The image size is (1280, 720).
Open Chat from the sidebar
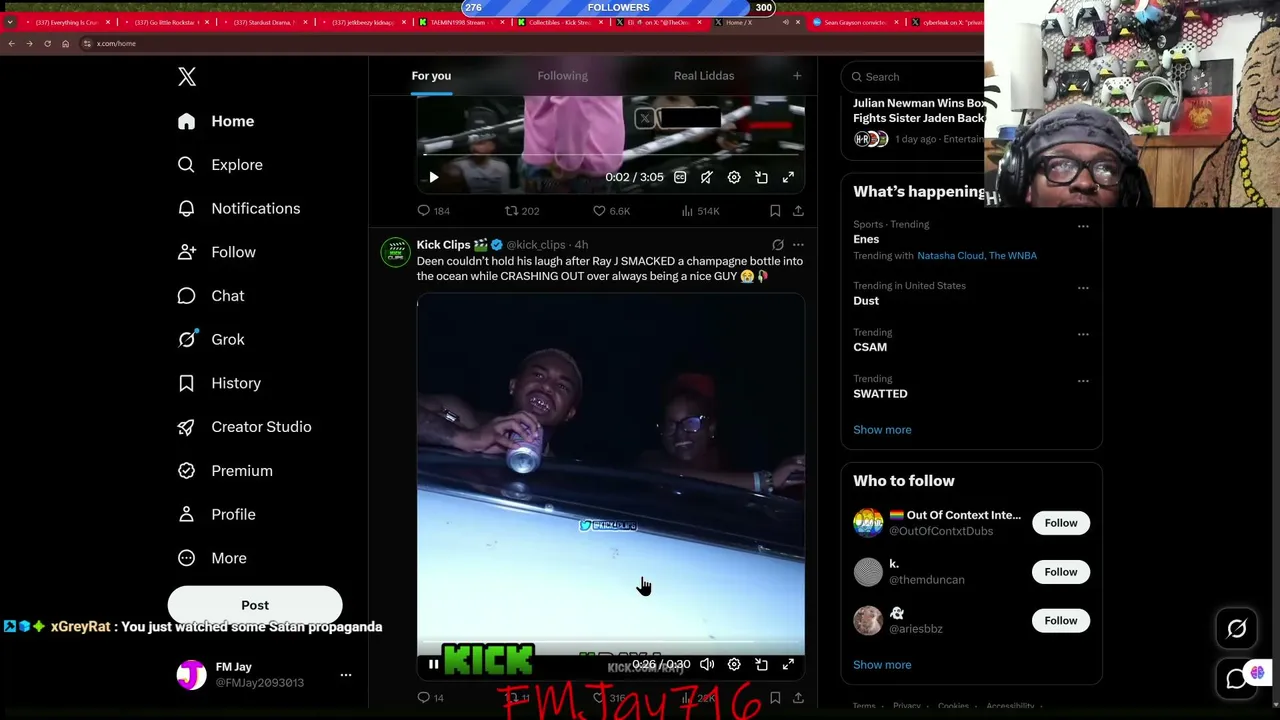point(210,296)
